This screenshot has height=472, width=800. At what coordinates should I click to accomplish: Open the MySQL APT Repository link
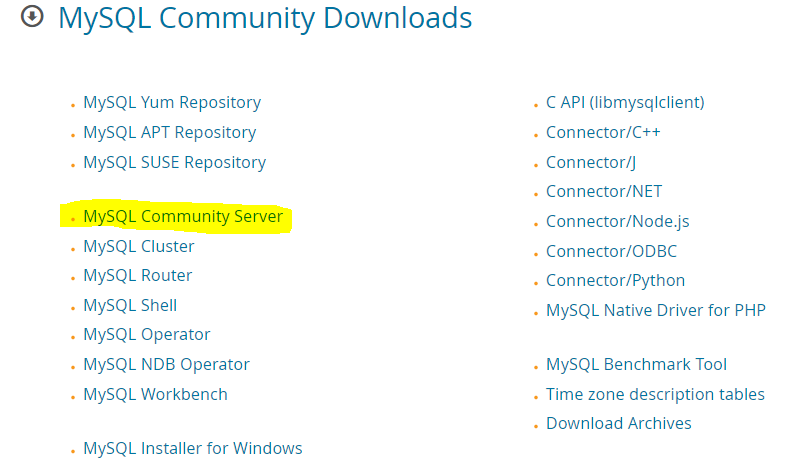(x=169, y=133)
